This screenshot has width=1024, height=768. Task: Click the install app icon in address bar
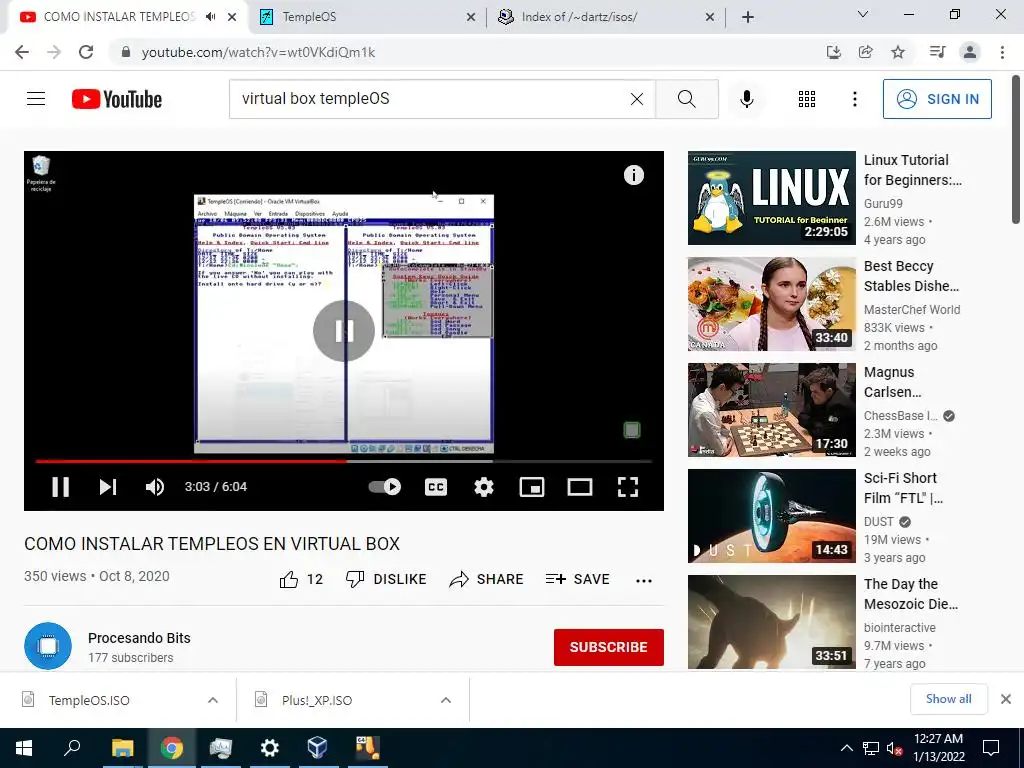833,52
